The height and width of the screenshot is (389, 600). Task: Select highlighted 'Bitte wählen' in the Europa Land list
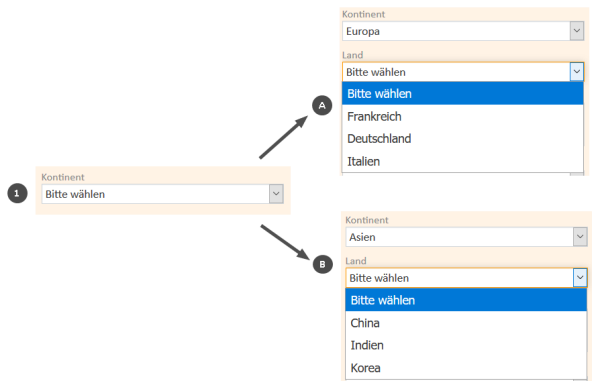[x=463, y=94]
